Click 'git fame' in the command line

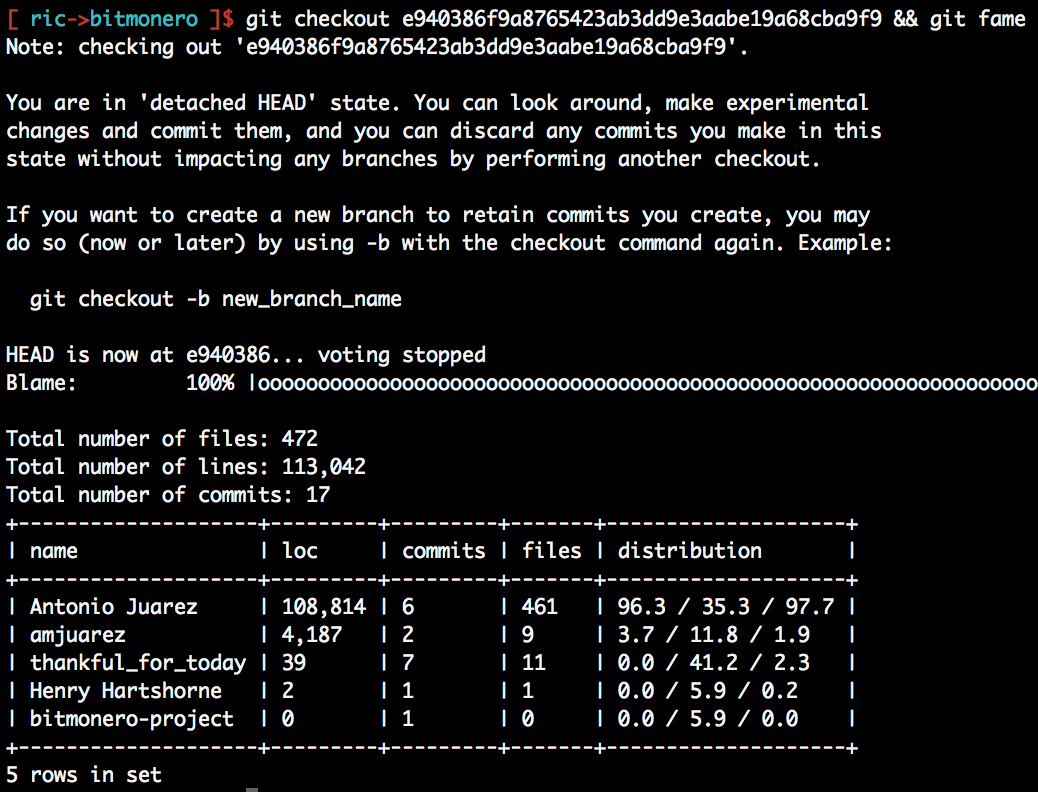pos(977,19)
